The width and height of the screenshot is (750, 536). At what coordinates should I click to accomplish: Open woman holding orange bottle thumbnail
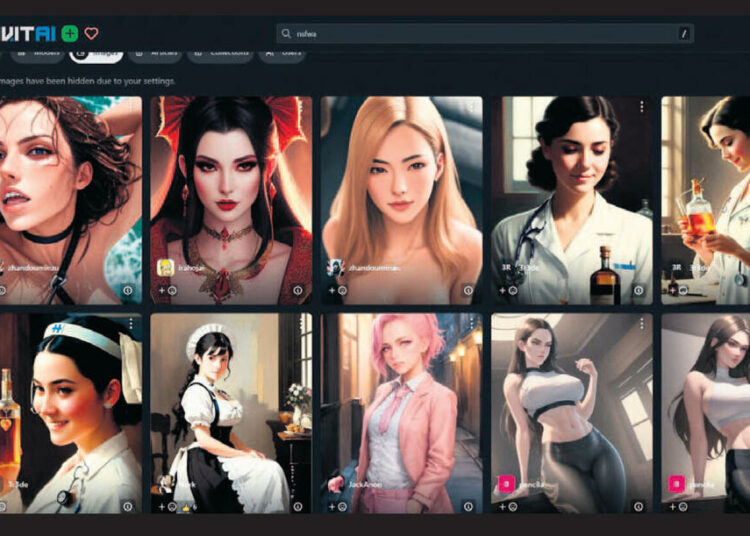tap(706, 200)
